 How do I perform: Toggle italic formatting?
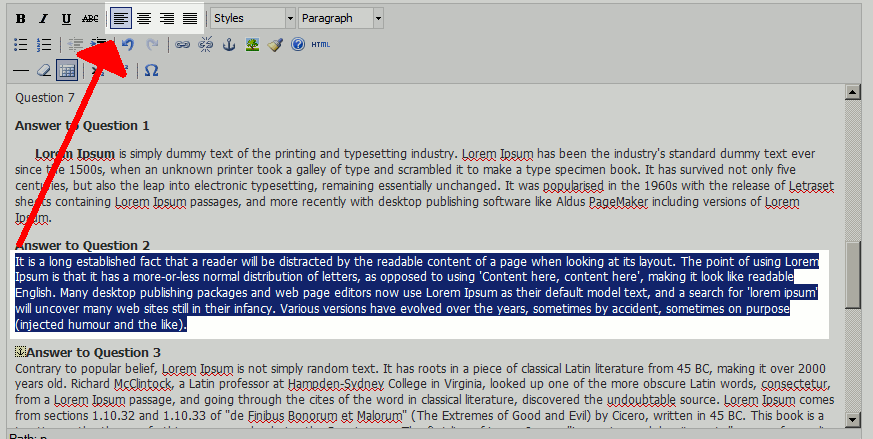(x=43, y=19)
